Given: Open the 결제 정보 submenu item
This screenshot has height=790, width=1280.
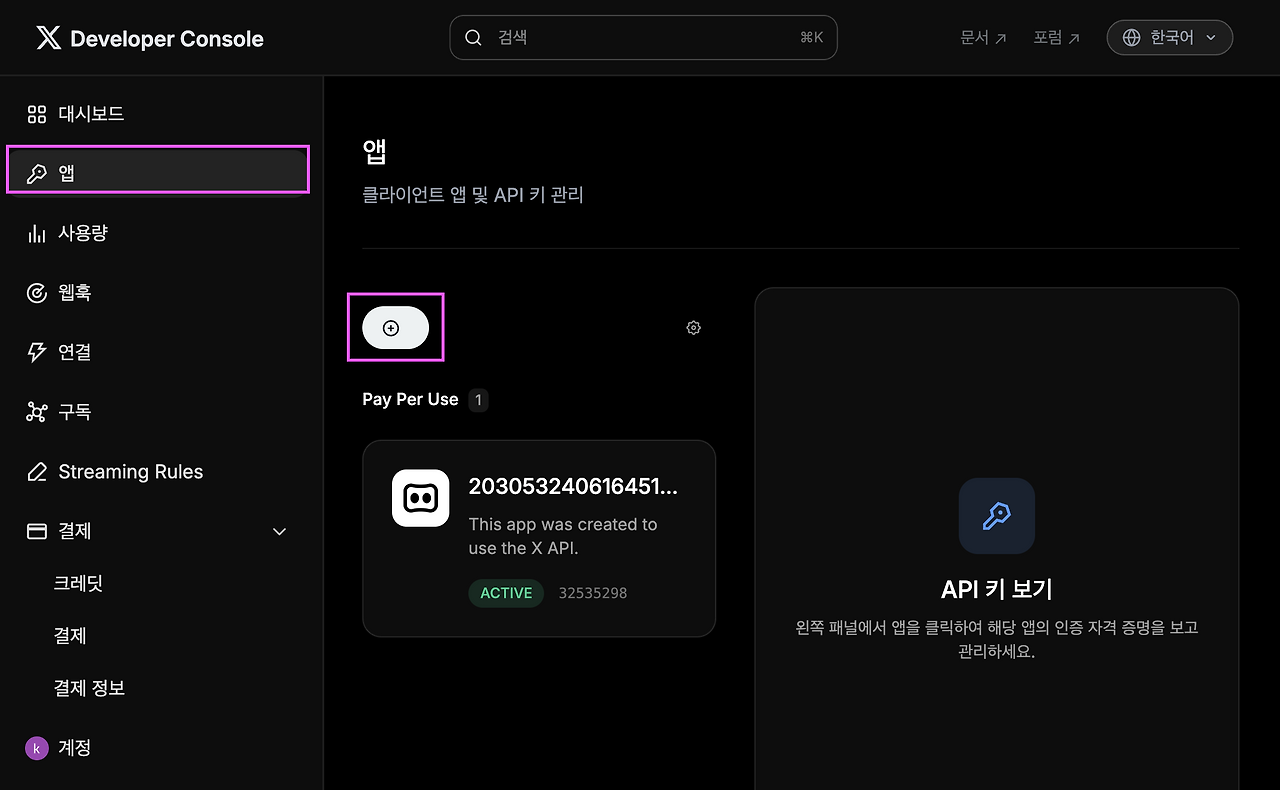Looking at the screenshot, I should click(x=89, y=689).
